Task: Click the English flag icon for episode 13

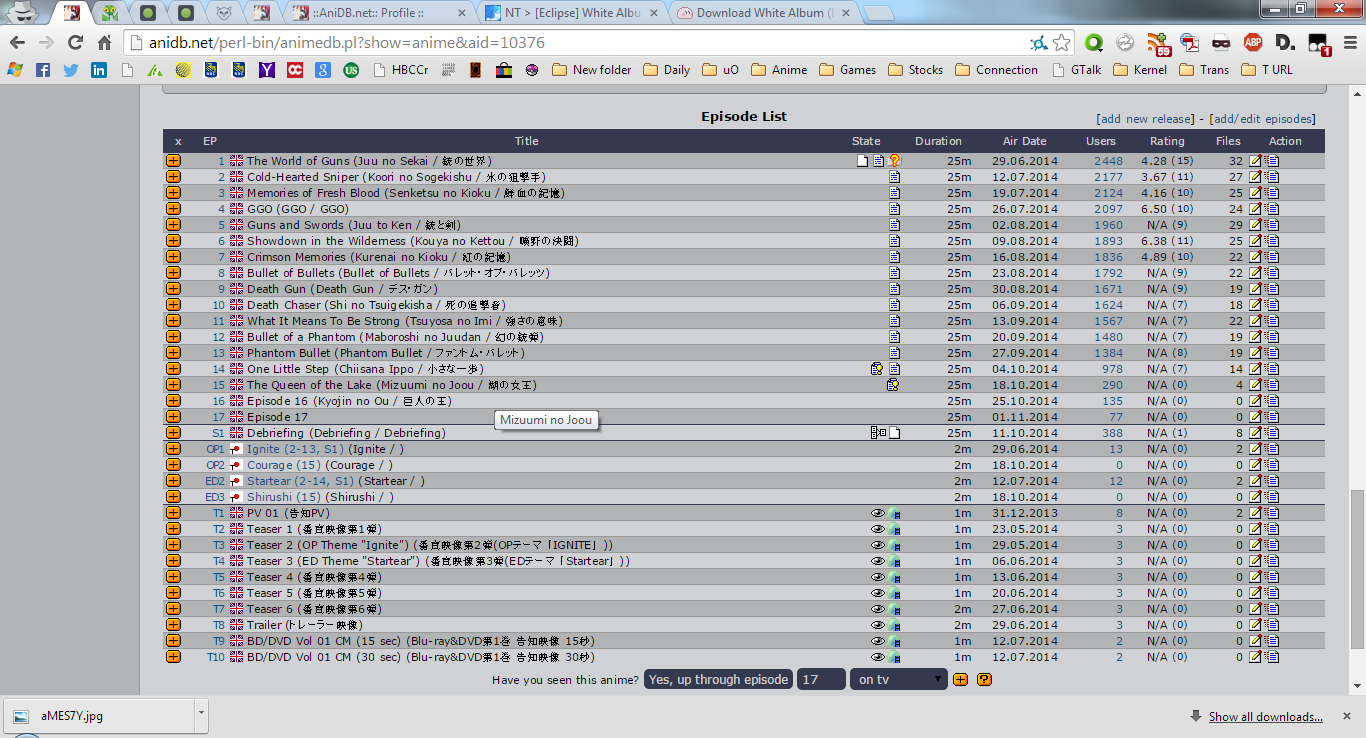Action: click(x=237, y=353)
